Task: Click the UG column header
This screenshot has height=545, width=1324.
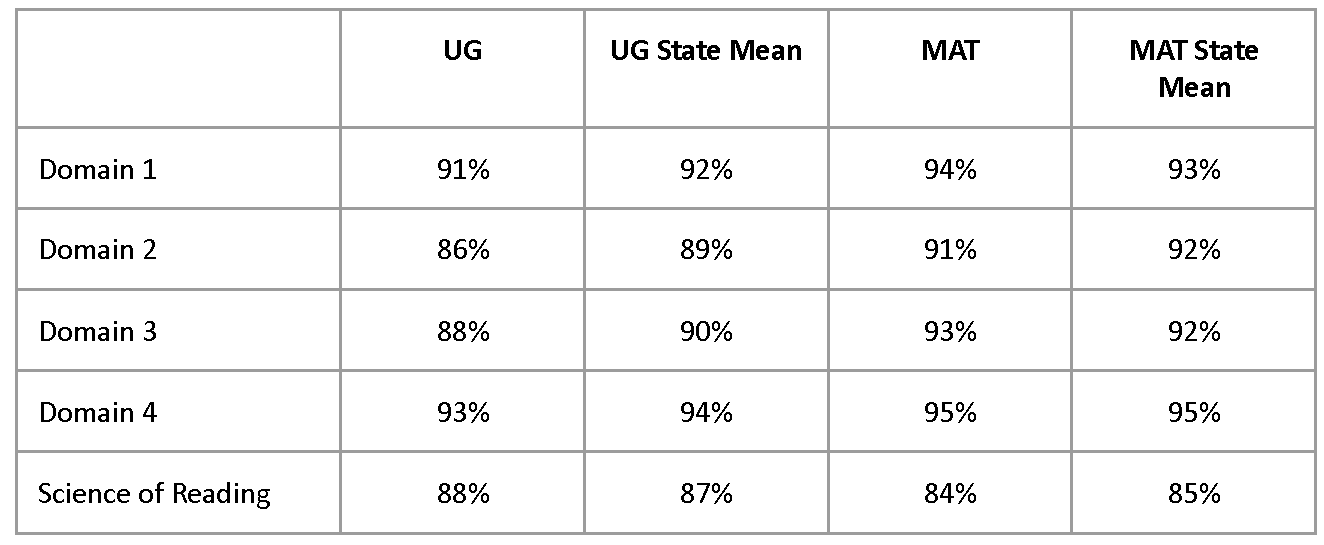Action: coord(462,51)
